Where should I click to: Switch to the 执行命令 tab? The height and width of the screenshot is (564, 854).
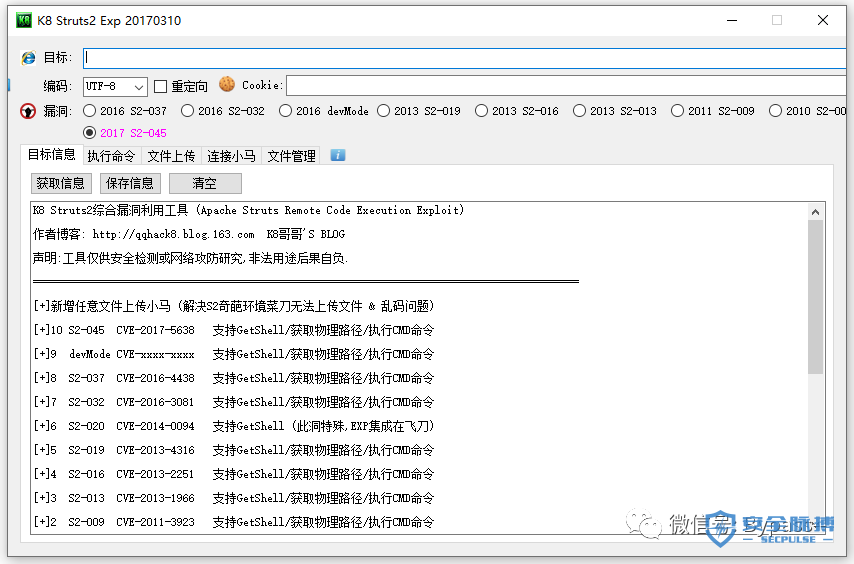pyautogui.click(x=111, y=156)
